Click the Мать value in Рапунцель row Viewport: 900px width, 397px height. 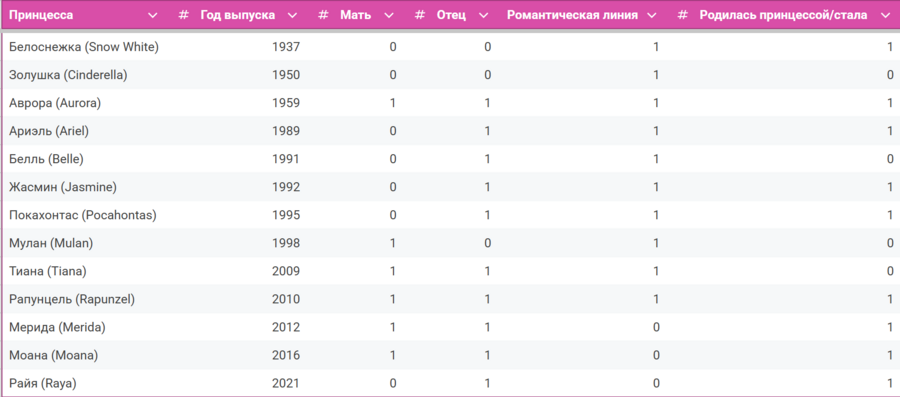pyautogui.click(x=393, y=299)
